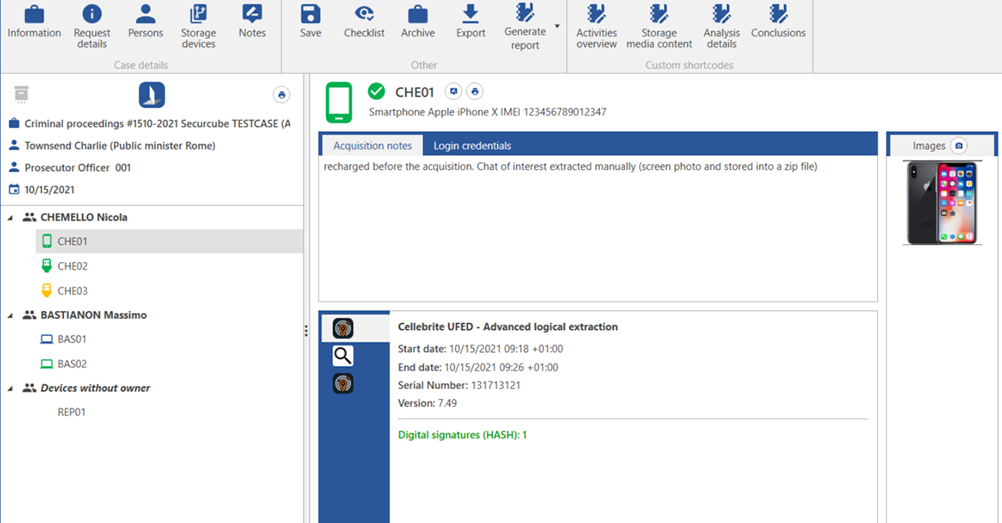The image size is (1002, 523).
Task: Click the vertical splitter handle dots
Action: click(306, 331)
